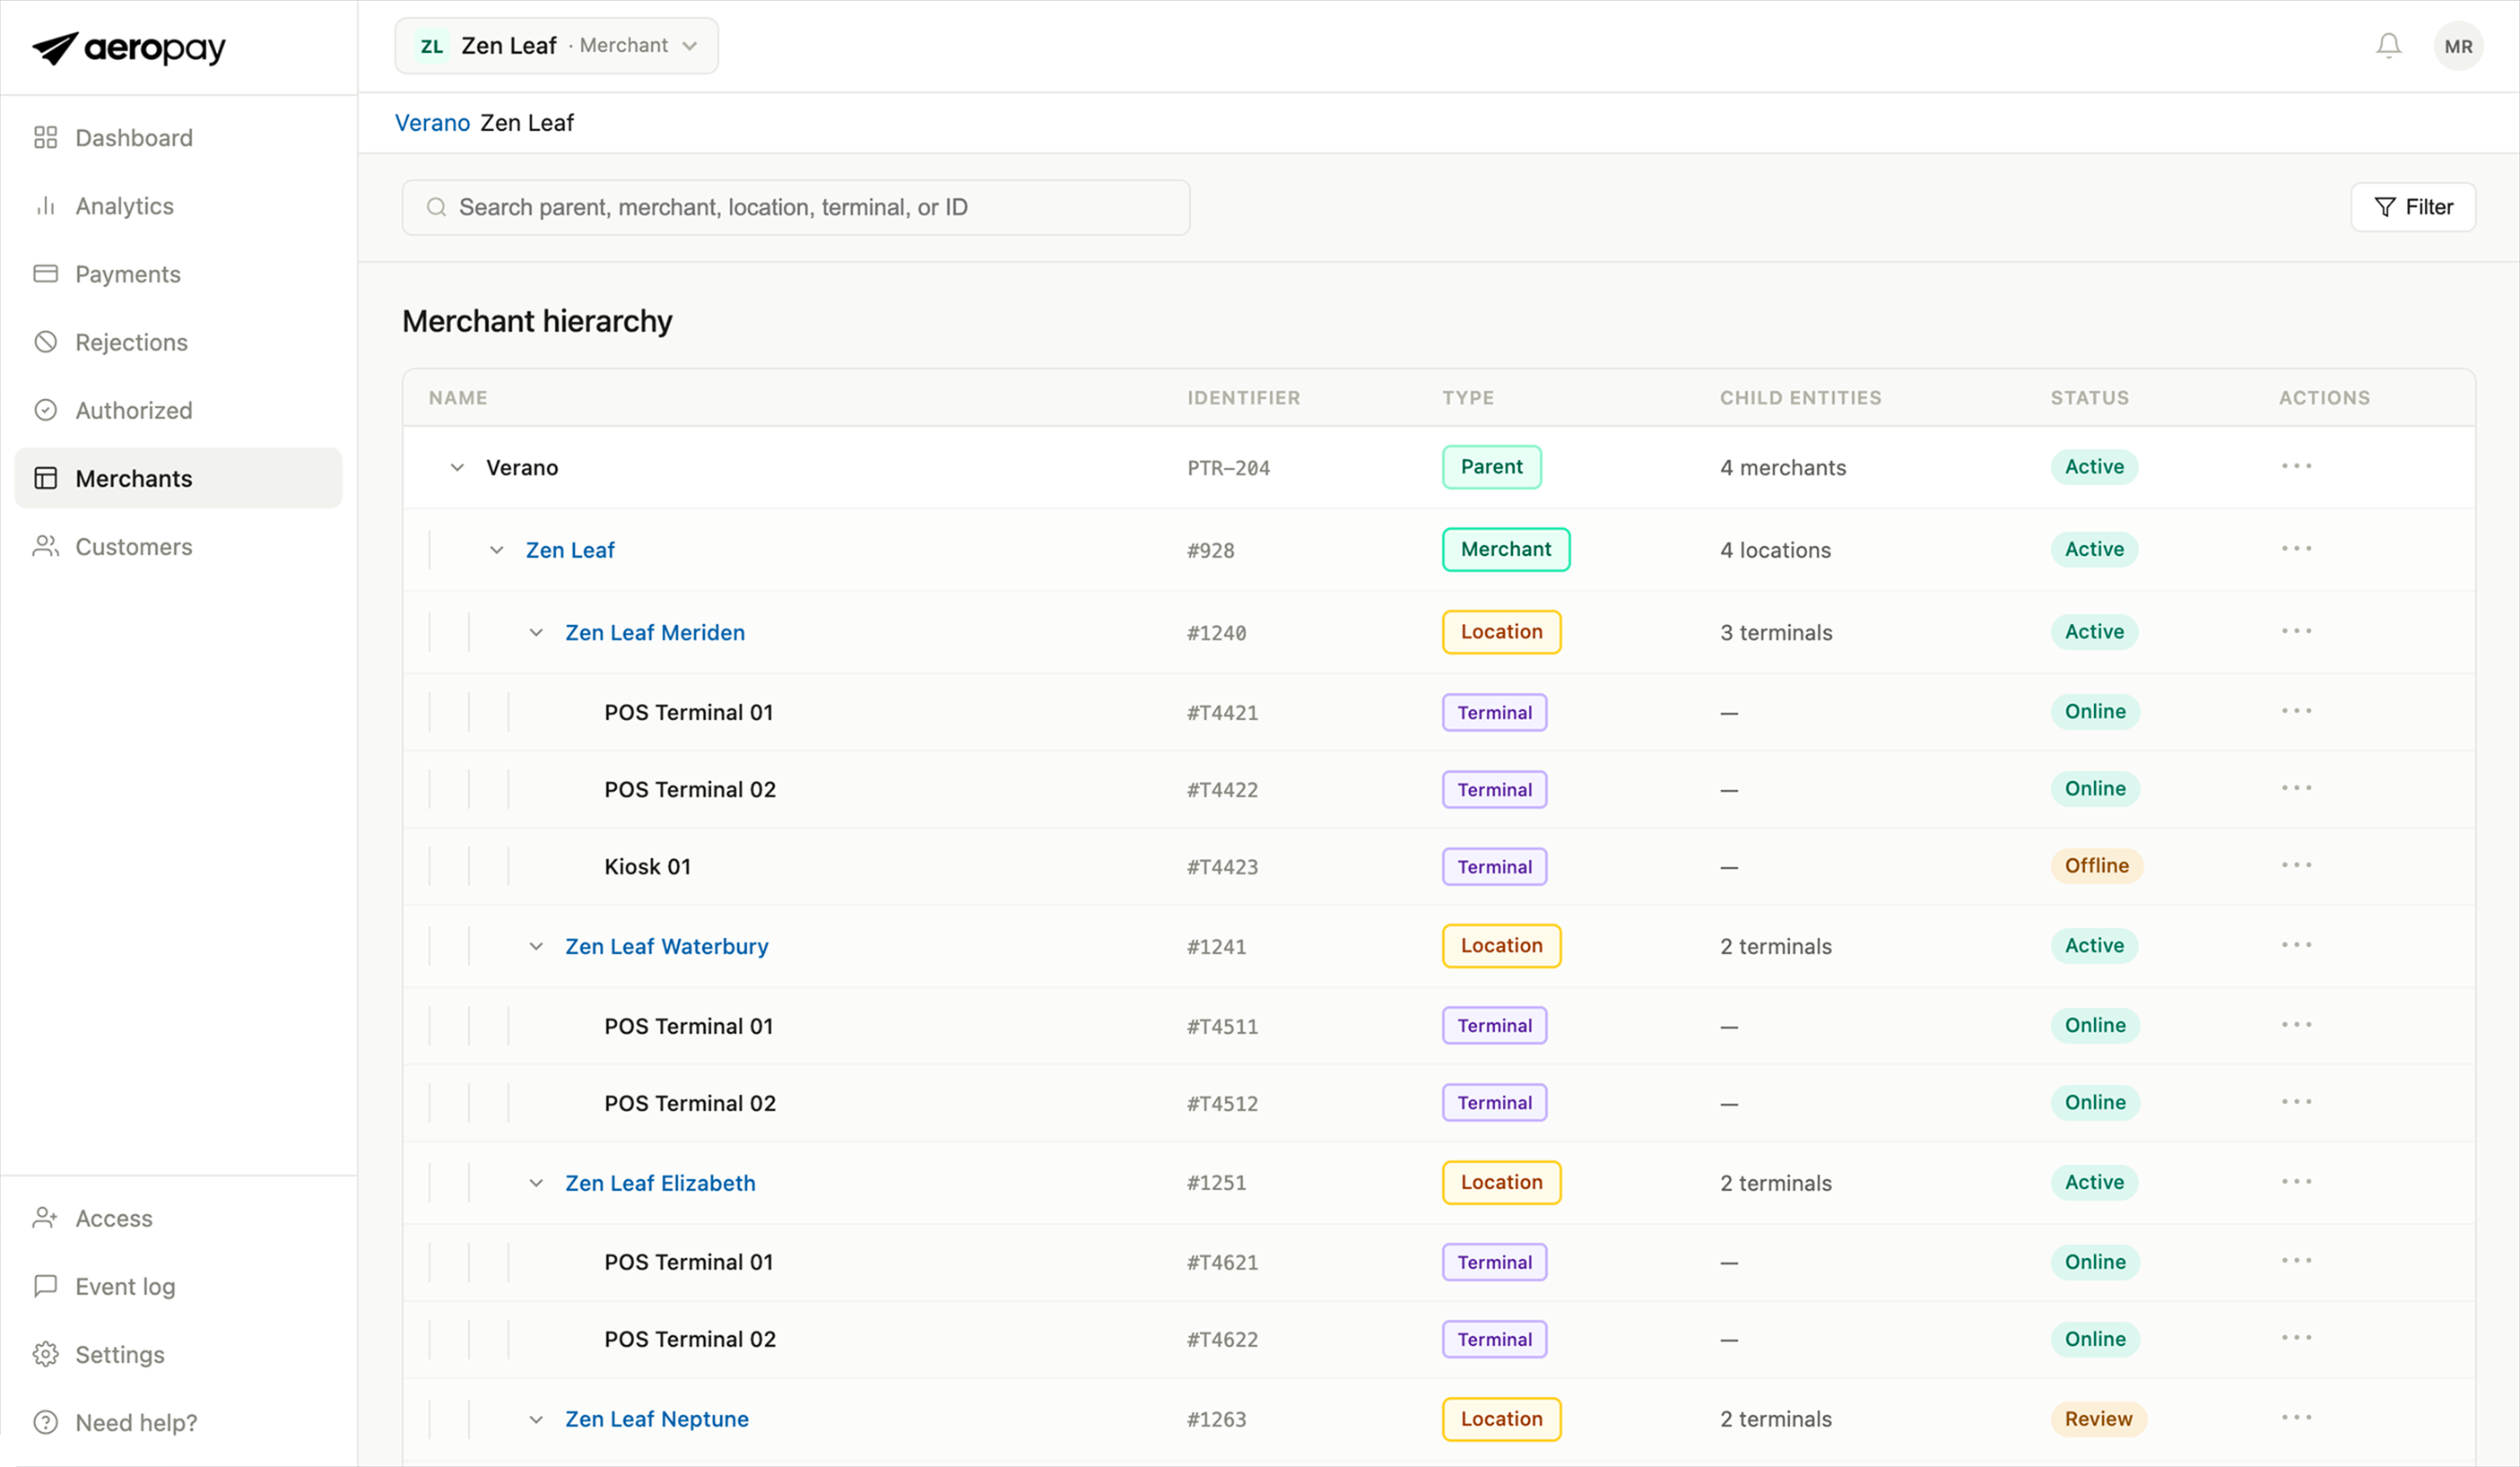Navigate to Rejections

178,341
